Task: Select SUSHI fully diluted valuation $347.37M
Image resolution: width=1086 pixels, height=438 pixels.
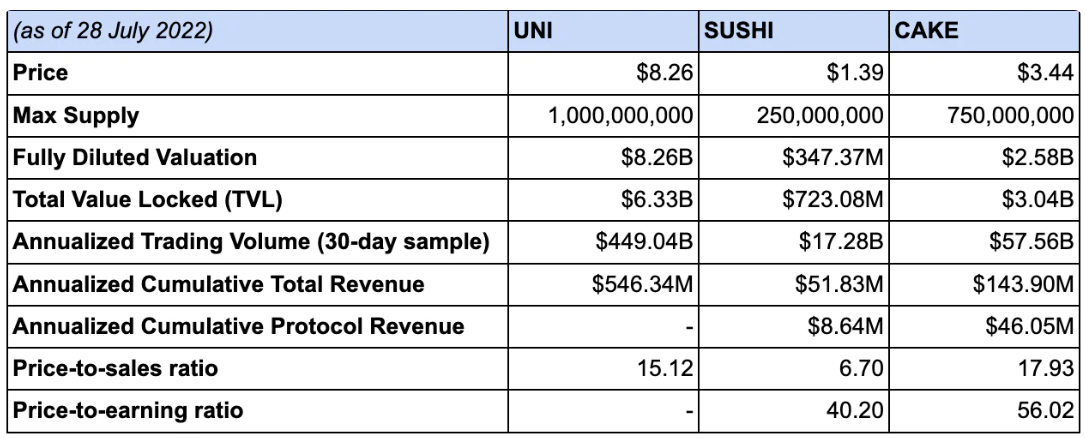Action: 829,158
